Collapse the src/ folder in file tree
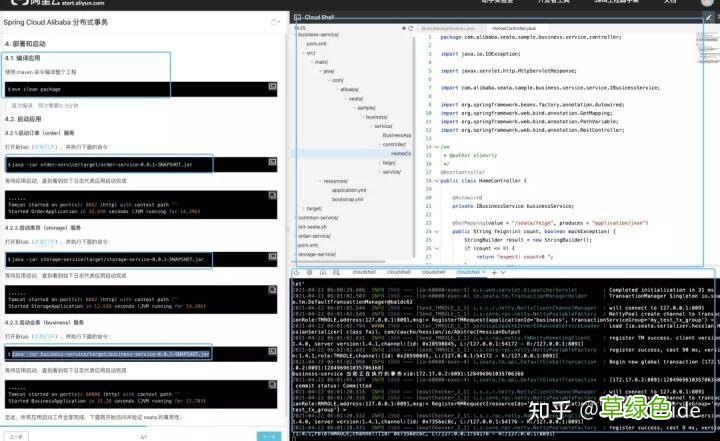This screenshot has width=720, height=441. pos(304,53)
